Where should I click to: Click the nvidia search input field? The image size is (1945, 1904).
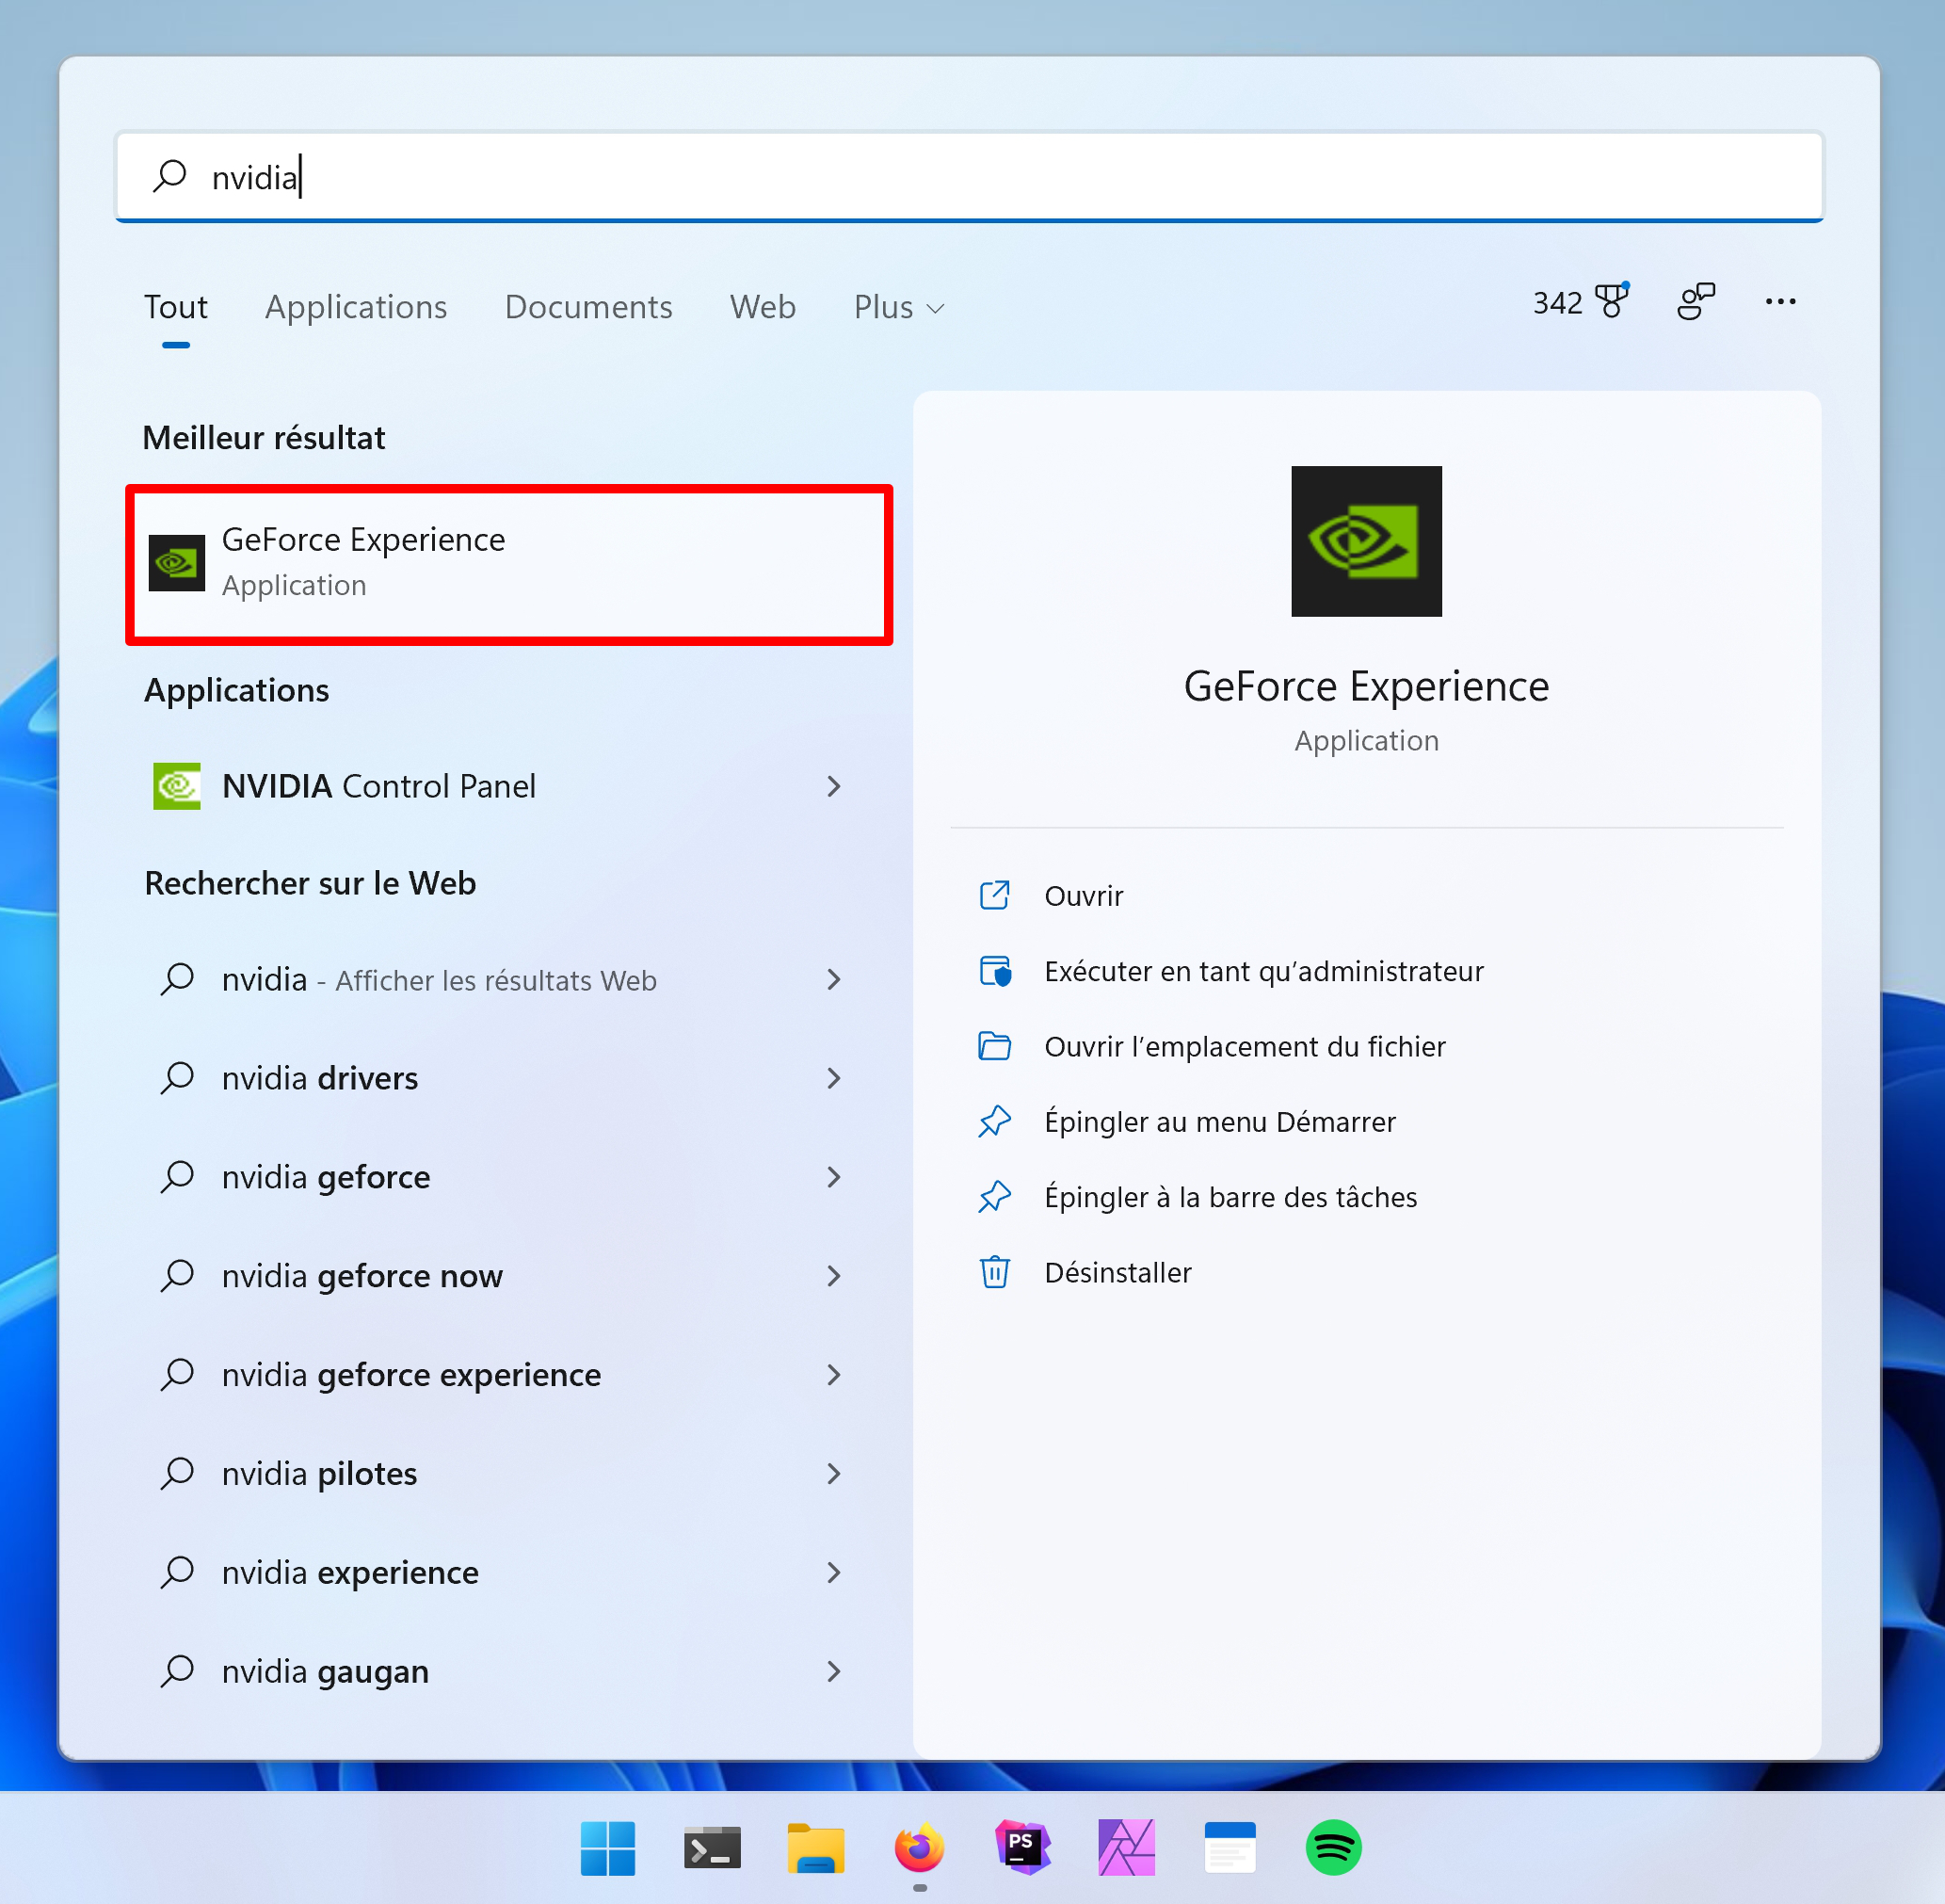(969, 176)
